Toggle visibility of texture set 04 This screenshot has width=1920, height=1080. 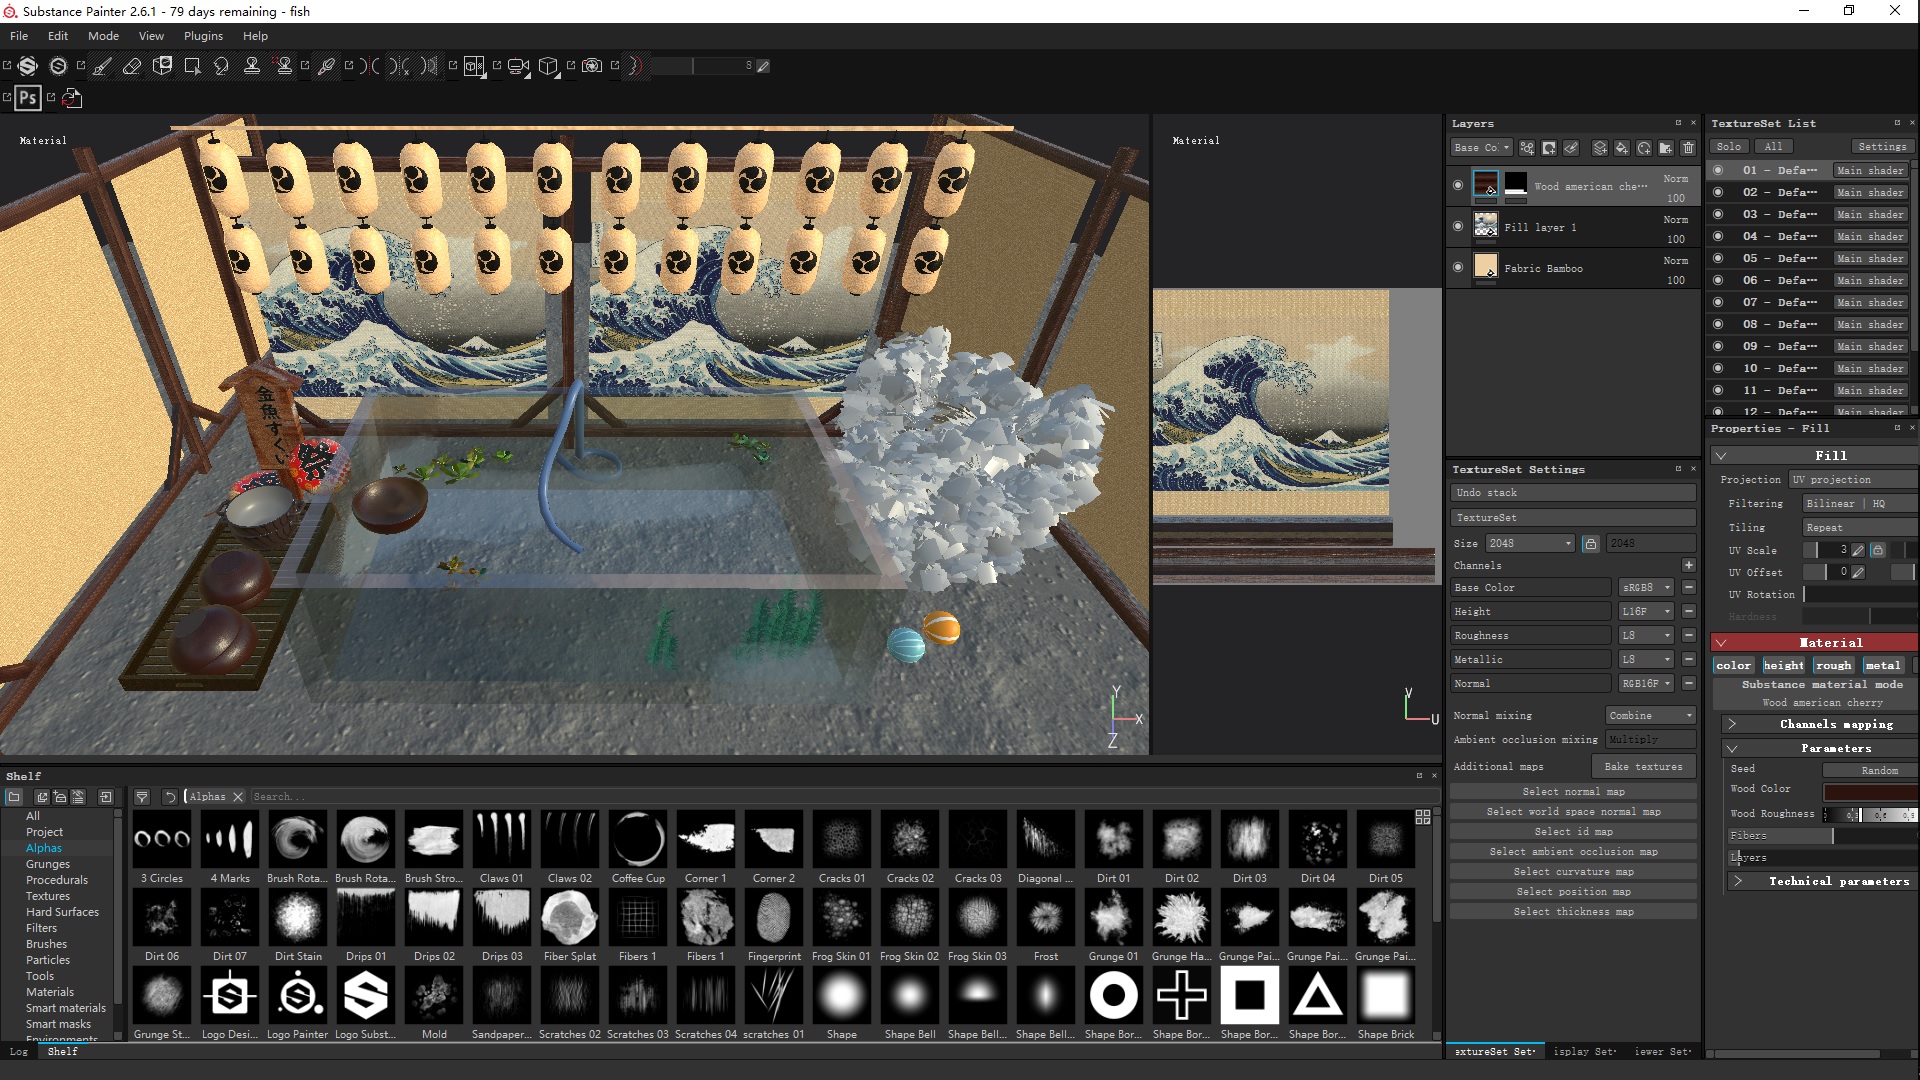point(1718,236)
